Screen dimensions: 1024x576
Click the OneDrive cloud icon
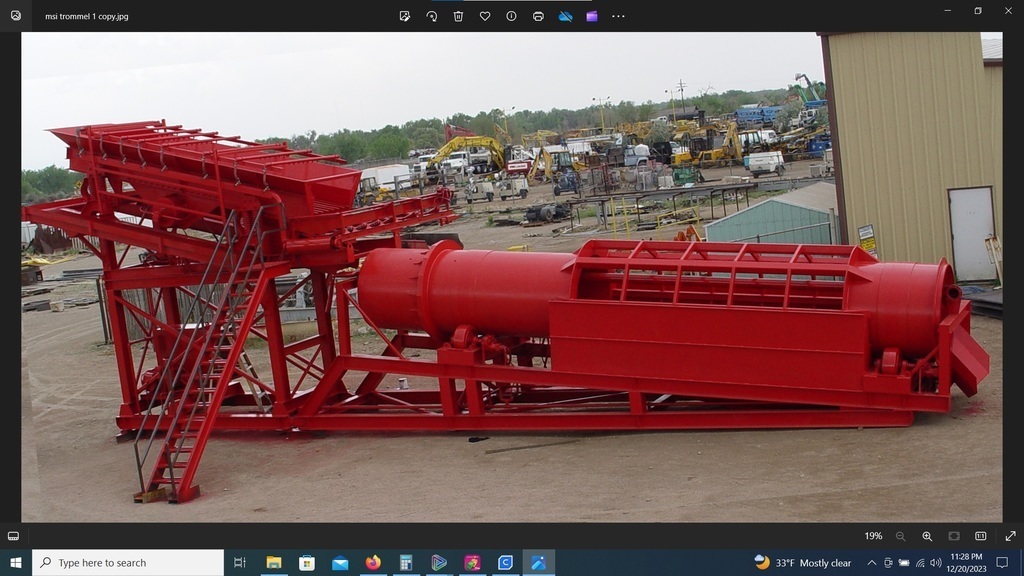tap(566, 16)
